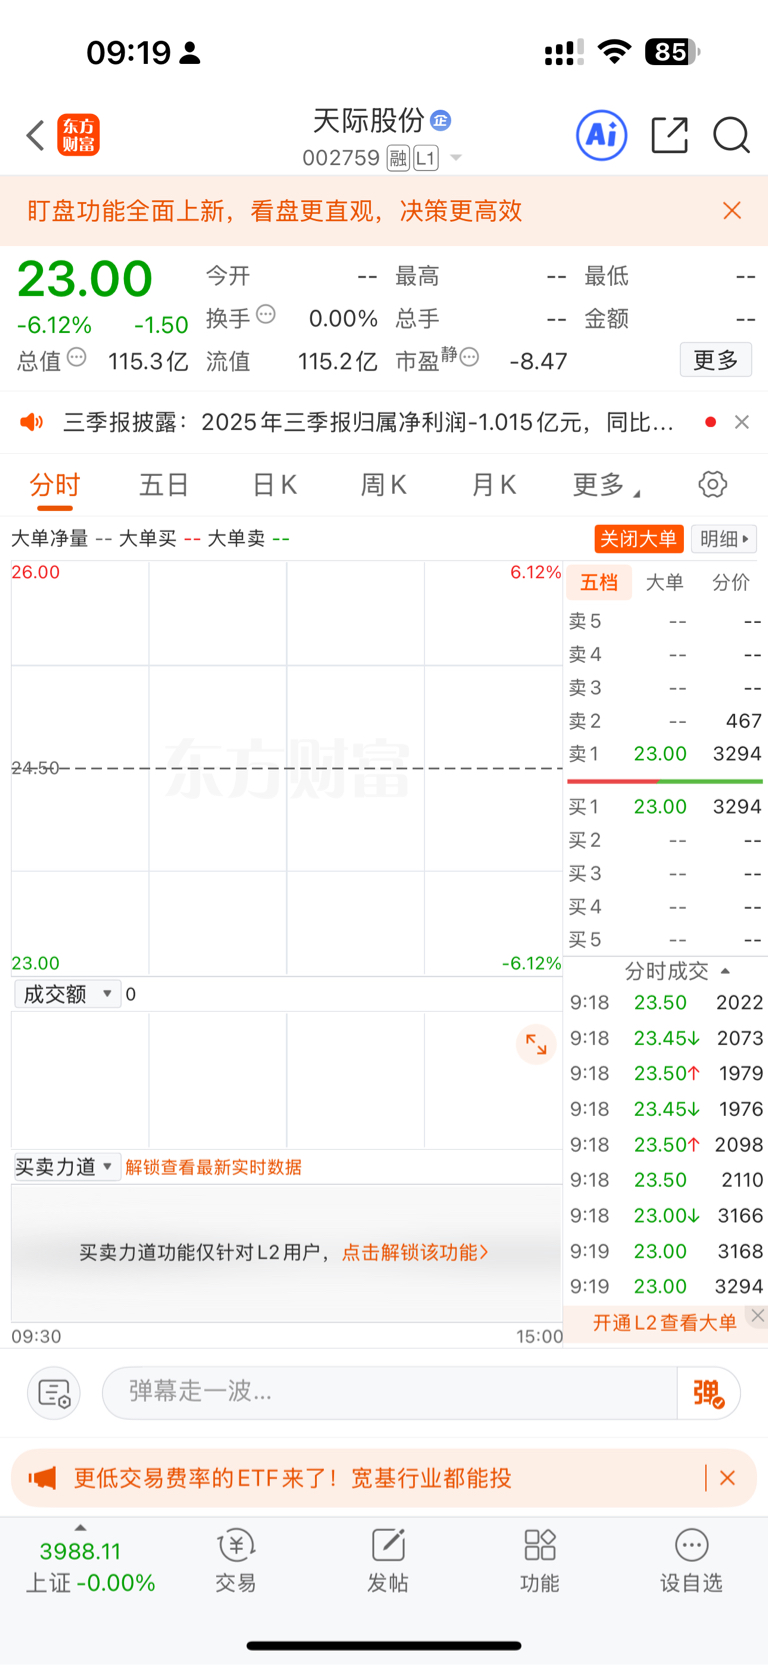
Task: Open the 功能 bottom icon
Action: coord(540,1561)
